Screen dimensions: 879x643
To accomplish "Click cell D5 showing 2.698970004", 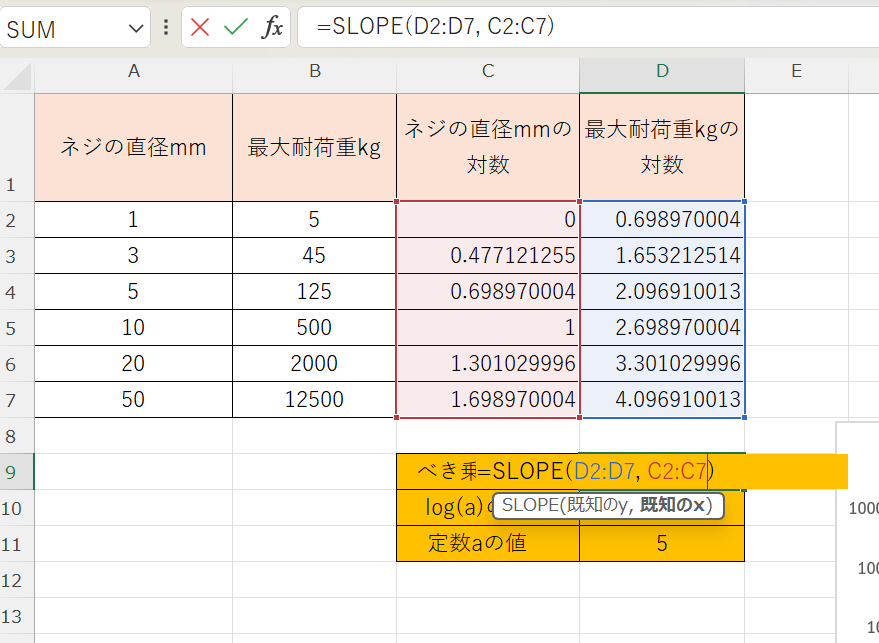I will [661, 328].
